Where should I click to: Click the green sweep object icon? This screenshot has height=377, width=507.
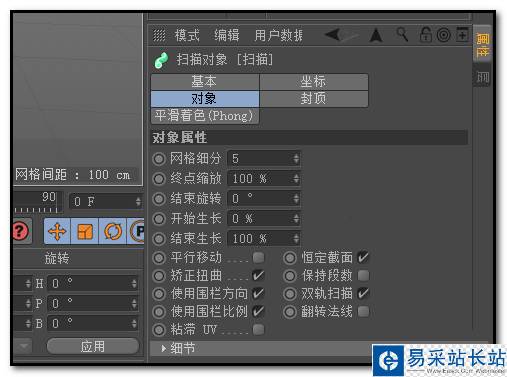[161, 60]
